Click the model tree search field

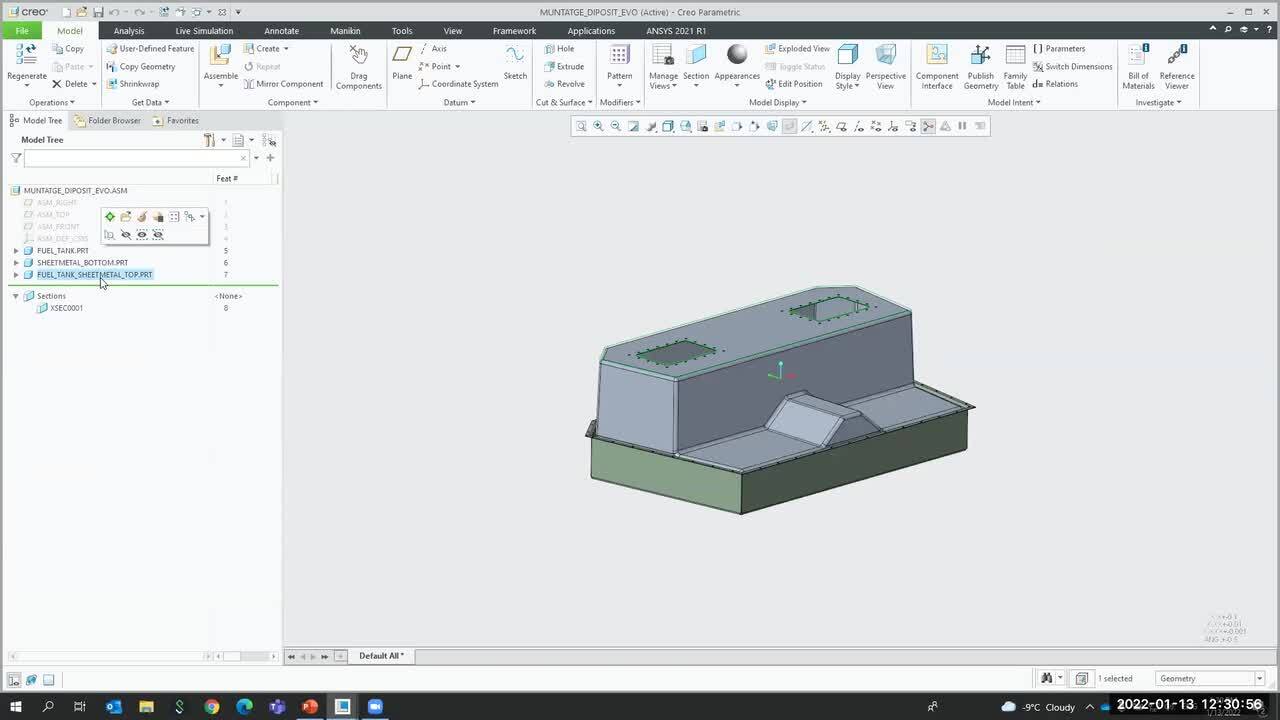pos(132,158)
